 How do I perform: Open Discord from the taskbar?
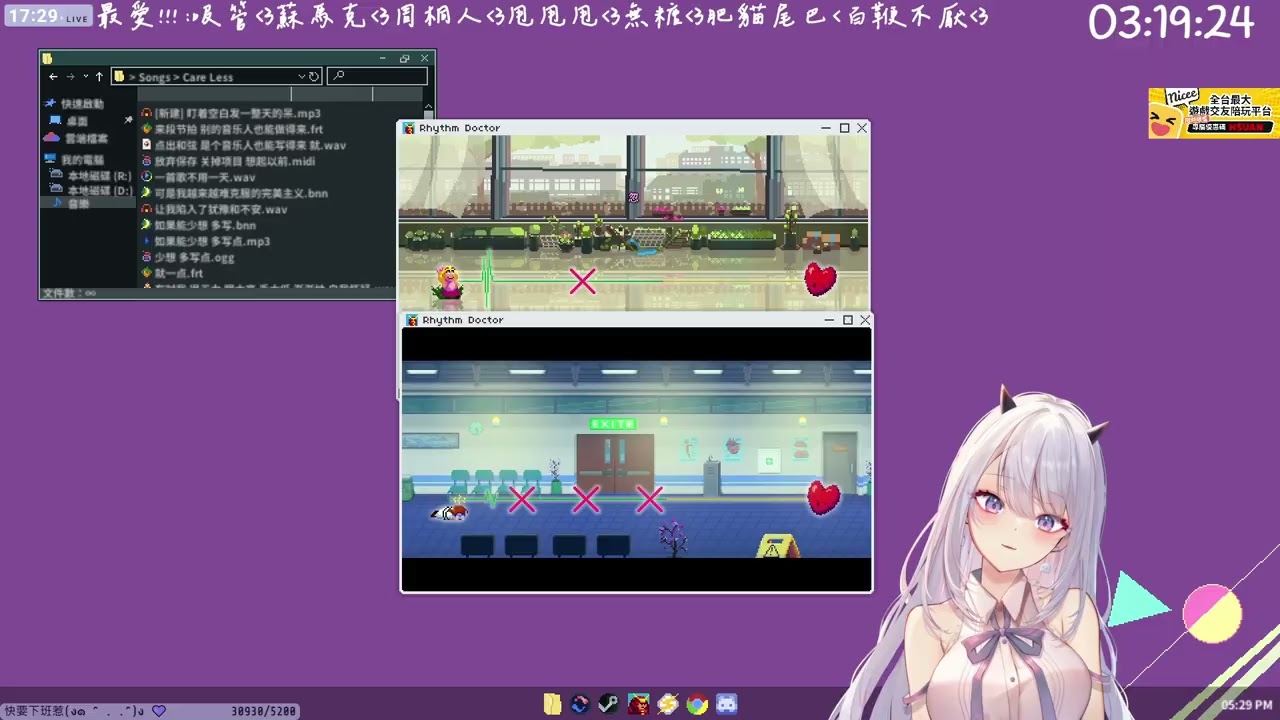click(x=727, y=704)
